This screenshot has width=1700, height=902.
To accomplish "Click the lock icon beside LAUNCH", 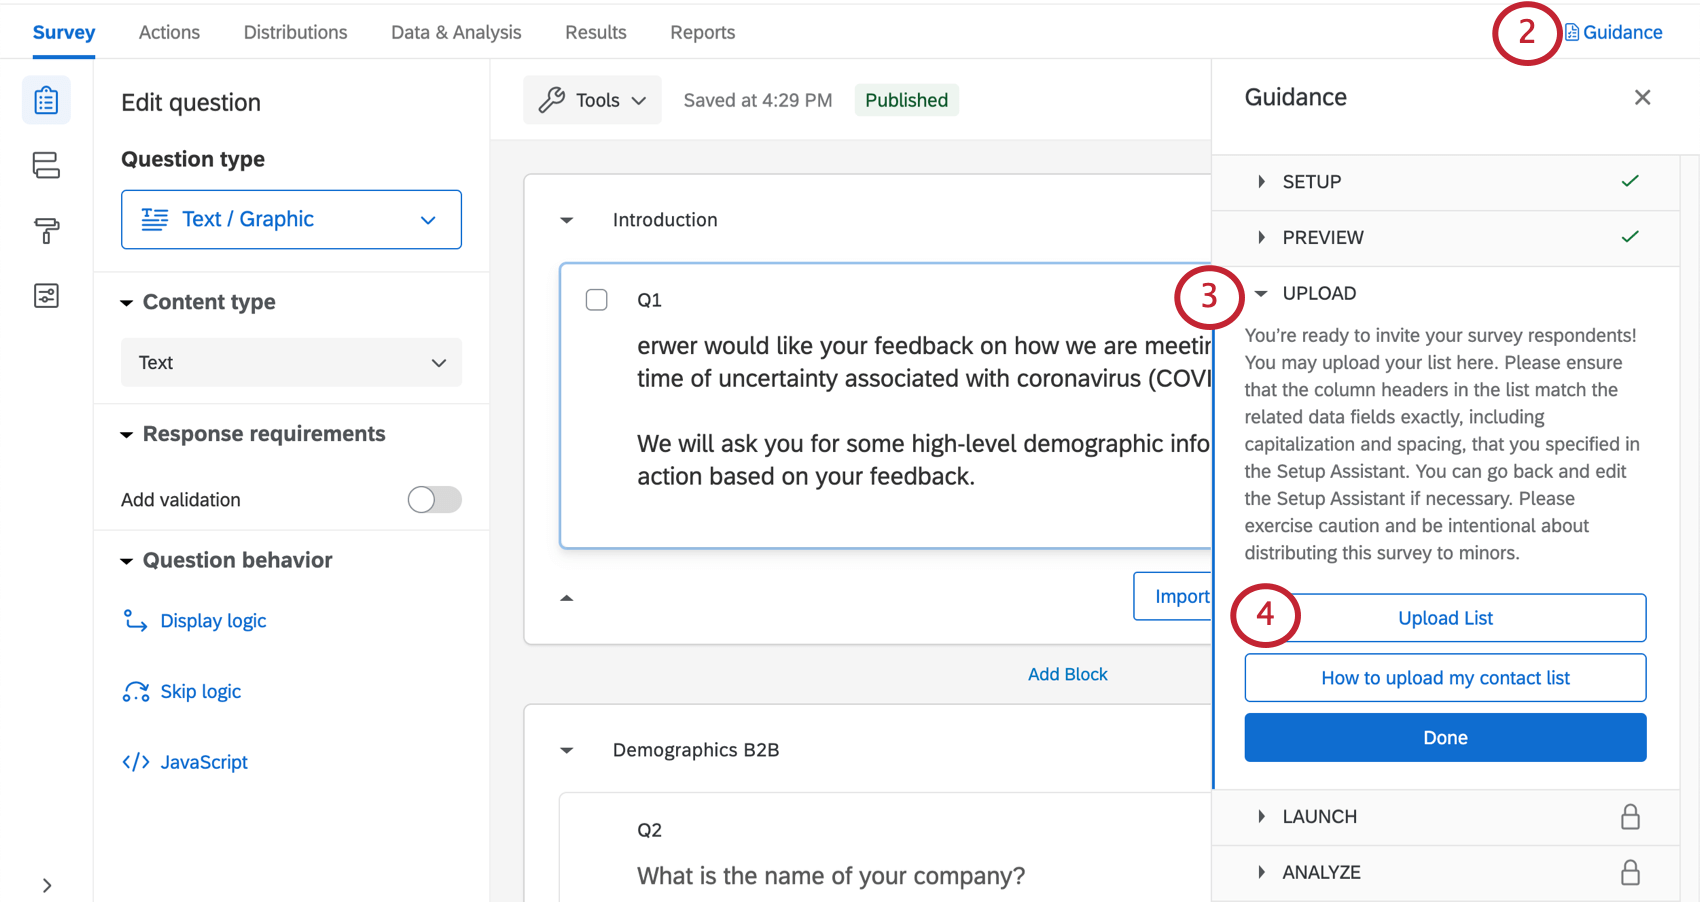I will point(1630,817).
